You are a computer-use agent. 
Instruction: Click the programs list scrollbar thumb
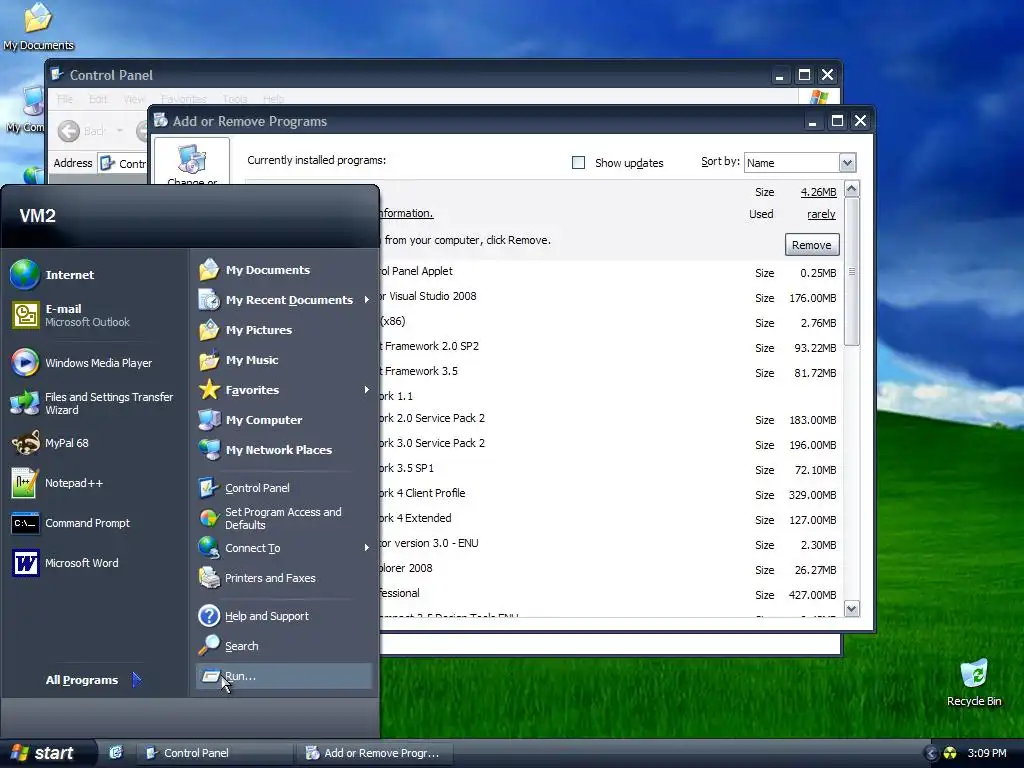pyautogui.click(x=852, y=272)
